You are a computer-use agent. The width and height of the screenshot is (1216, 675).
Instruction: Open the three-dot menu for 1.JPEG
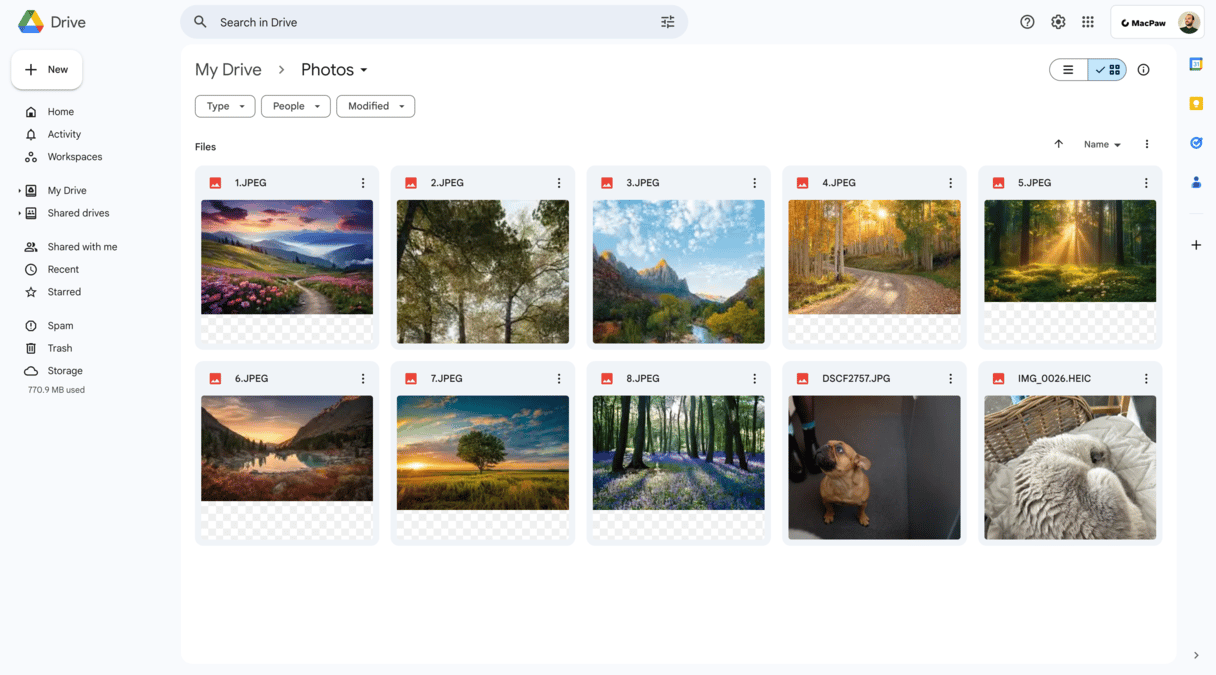pyautogui.click(x=363, y=183)
